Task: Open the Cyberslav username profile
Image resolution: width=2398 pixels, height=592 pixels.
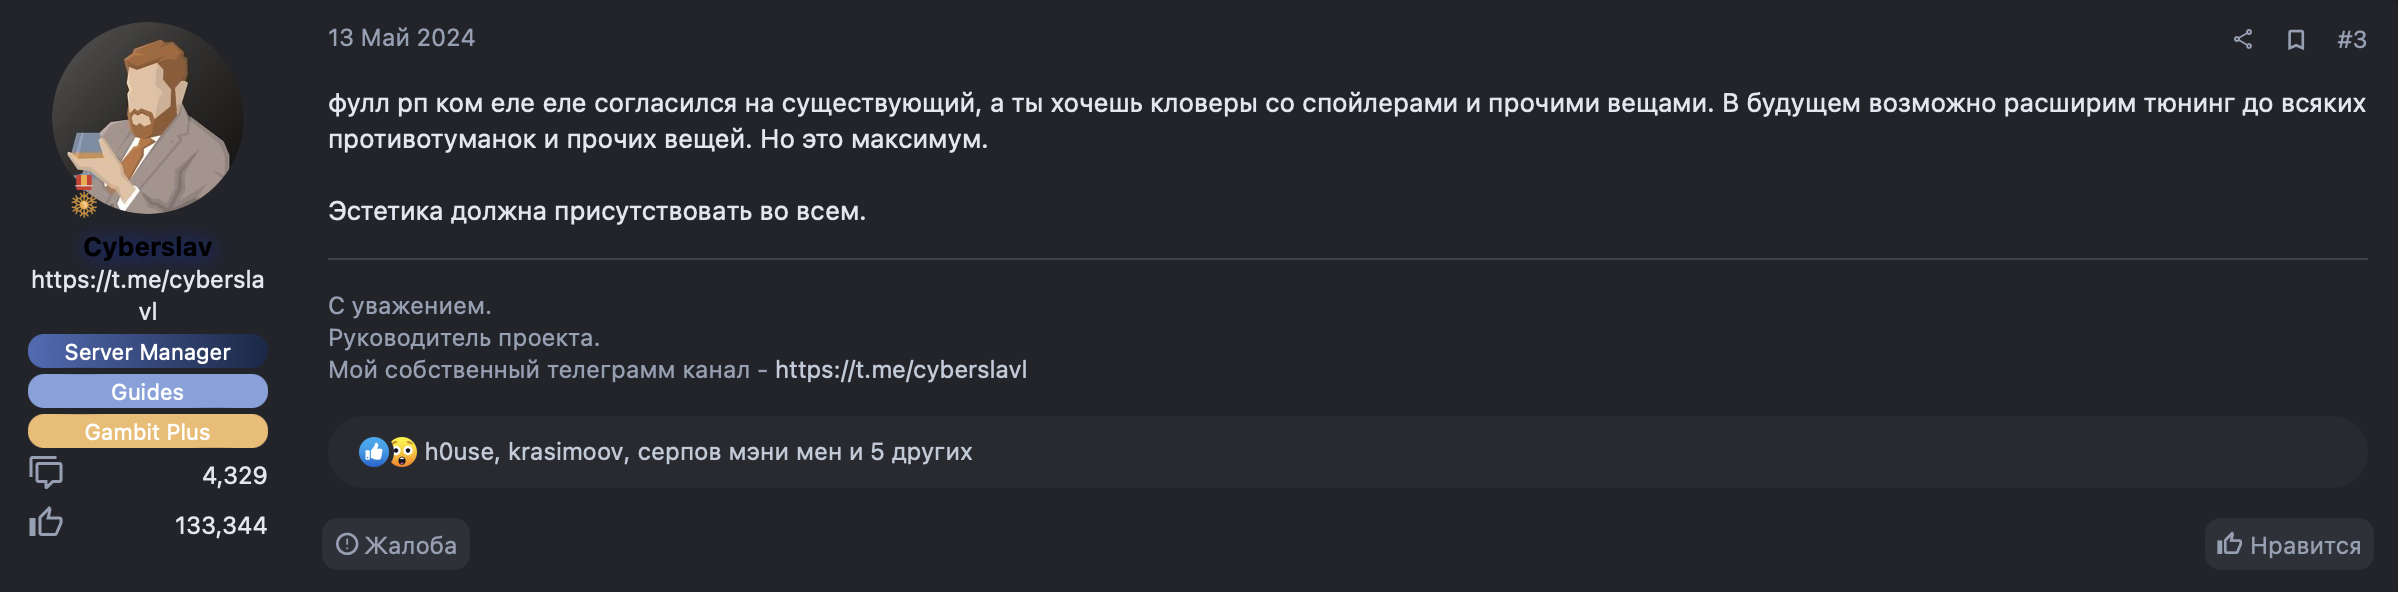Action: pos(148,247)
